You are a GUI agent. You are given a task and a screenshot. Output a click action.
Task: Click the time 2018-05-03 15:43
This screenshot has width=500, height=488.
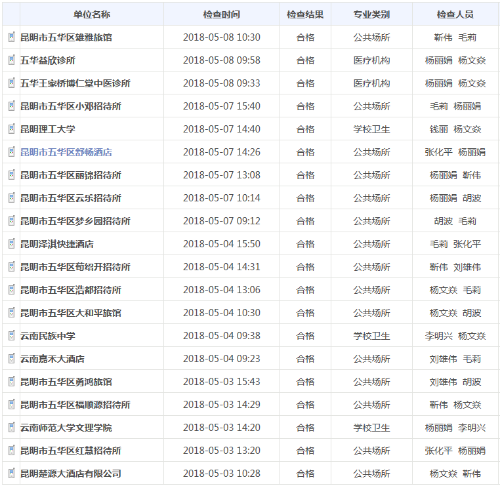222,382
